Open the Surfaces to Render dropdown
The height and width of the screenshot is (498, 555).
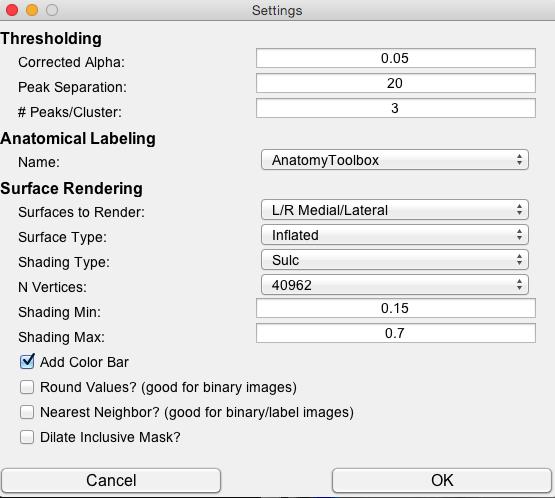pos(395,210)
